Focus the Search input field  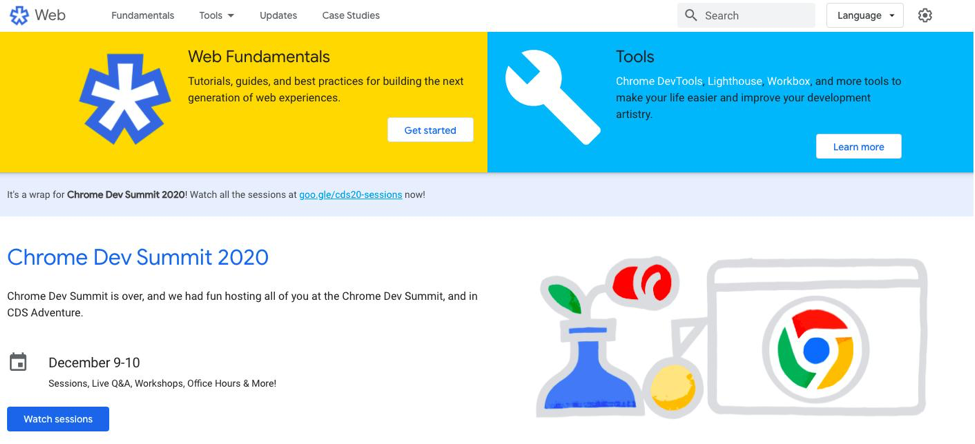(x=746, y=16)
